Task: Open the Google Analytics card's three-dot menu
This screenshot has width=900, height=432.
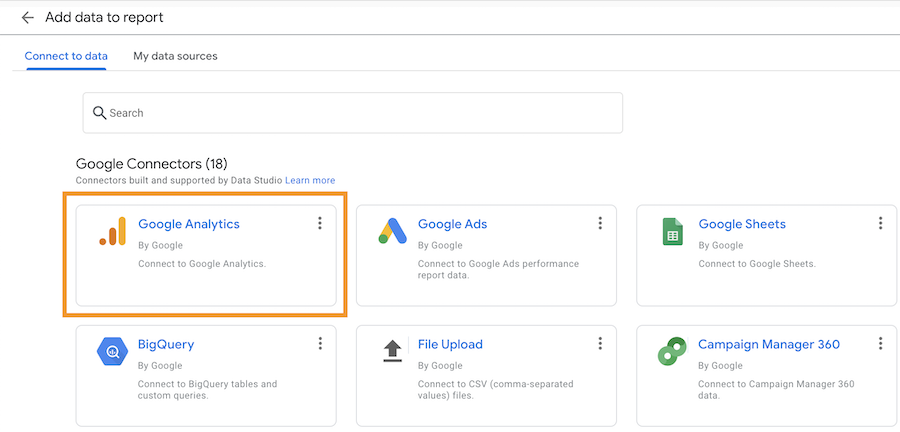Action: tap(320, 223)
